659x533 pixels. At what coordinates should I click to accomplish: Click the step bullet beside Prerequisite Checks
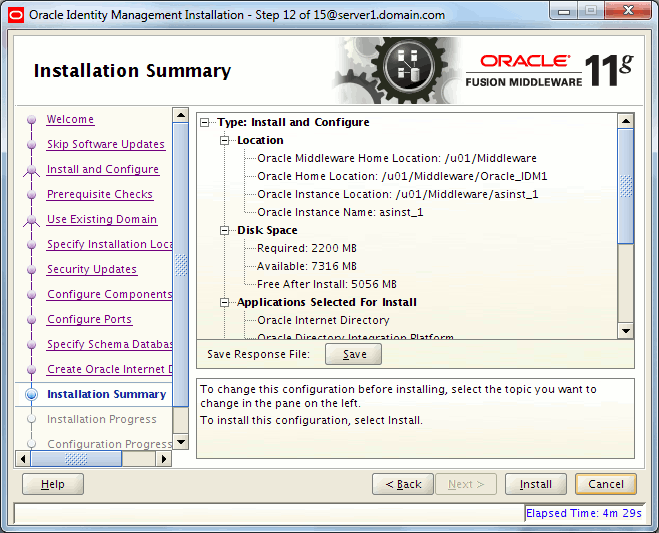[x=32, y=195]
